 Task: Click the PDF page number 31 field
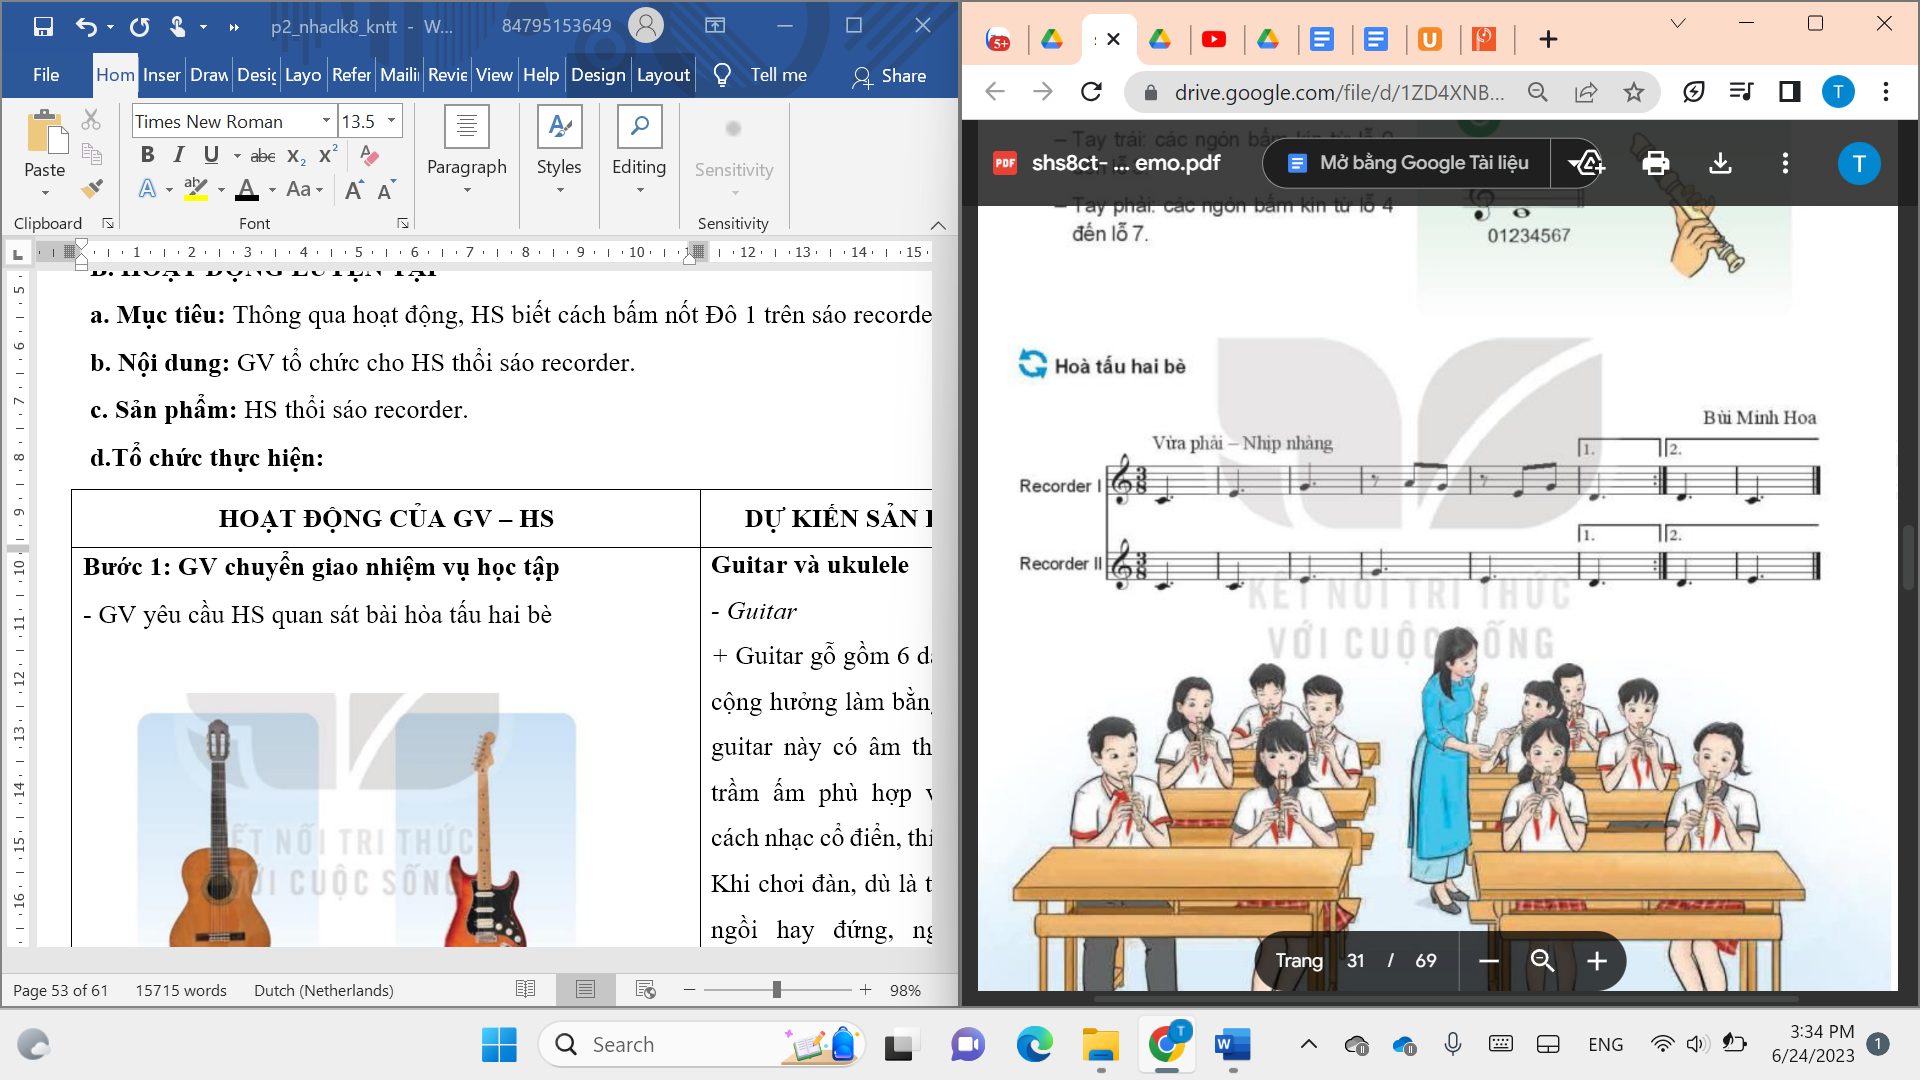[1355, 961]
